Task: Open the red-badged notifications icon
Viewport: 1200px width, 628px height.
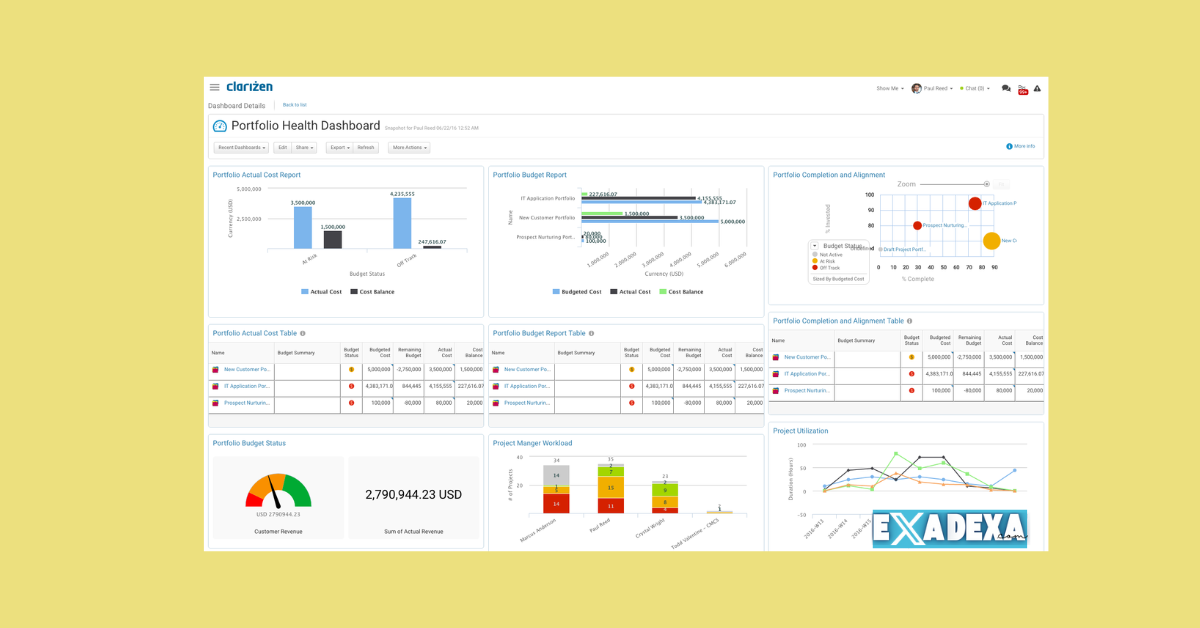Action: coord(1022,89)
